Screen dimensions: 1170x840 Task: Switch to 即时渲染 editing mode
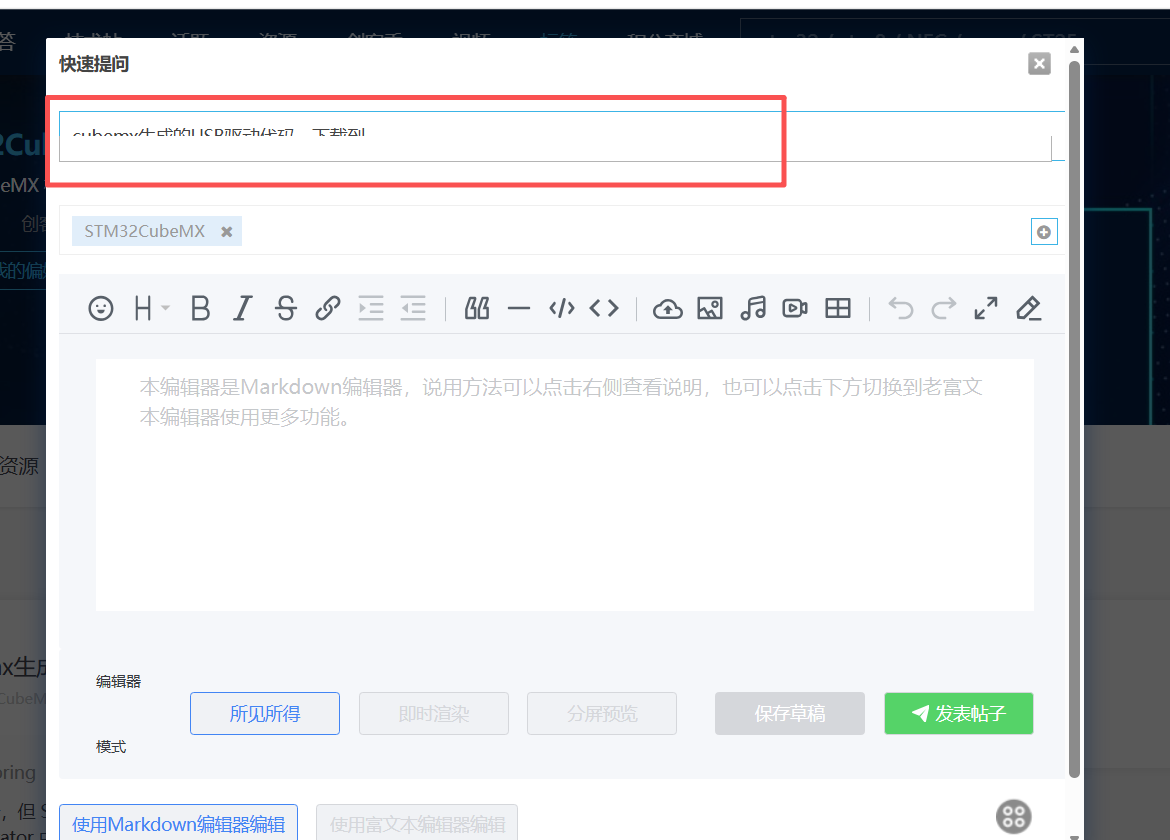[434, 714]
